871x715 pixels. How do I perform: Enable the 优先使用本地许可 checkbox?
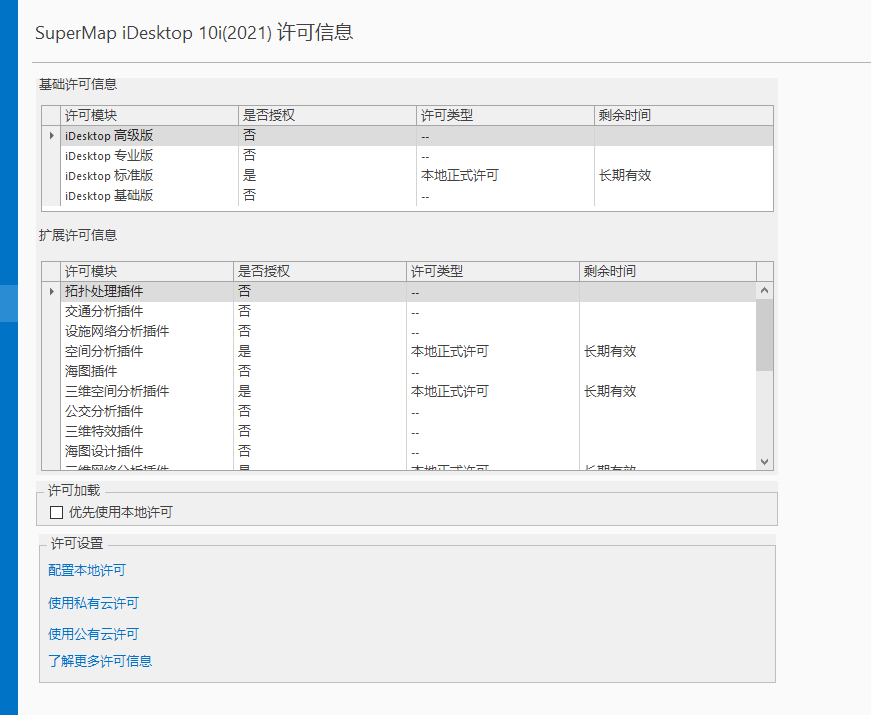point(57,512)
